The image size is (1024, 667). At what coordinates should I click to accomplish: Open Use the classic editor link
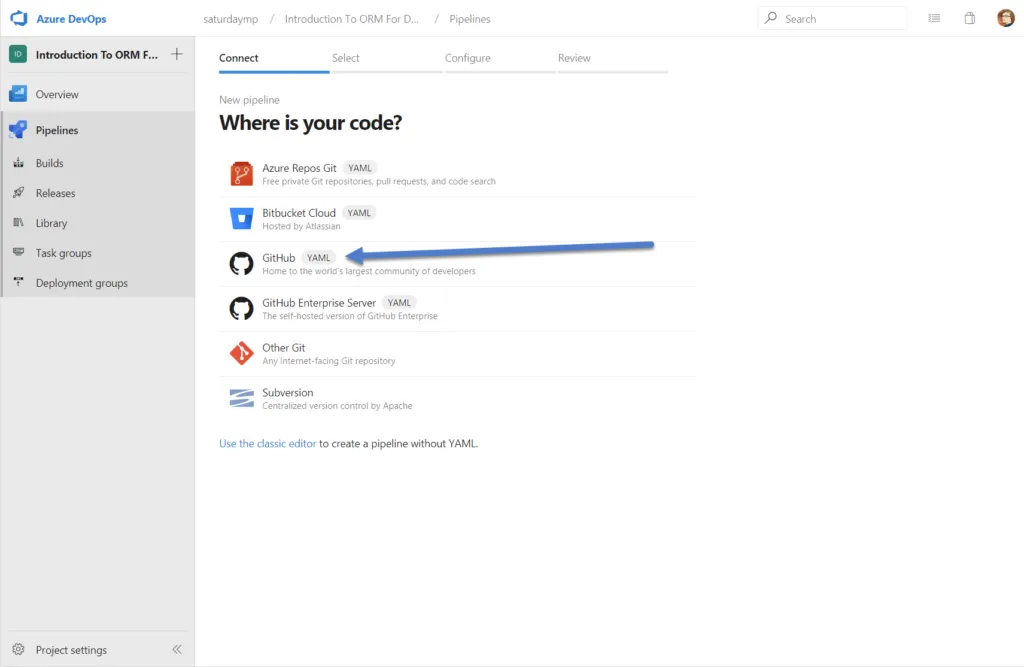[268, 444]
